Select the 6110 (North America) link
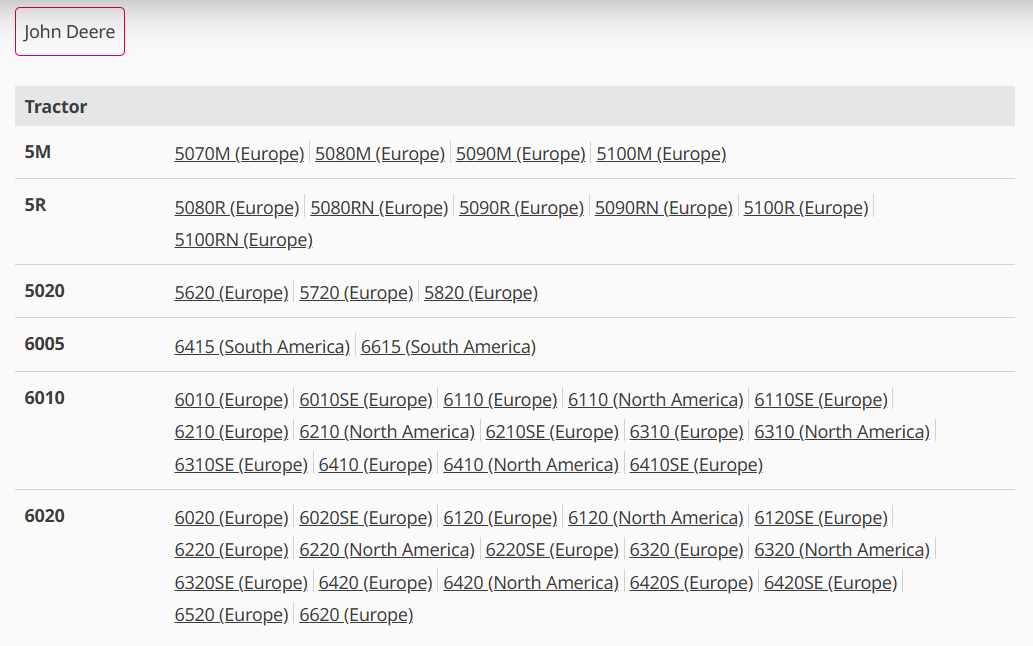 coord(655,400)
